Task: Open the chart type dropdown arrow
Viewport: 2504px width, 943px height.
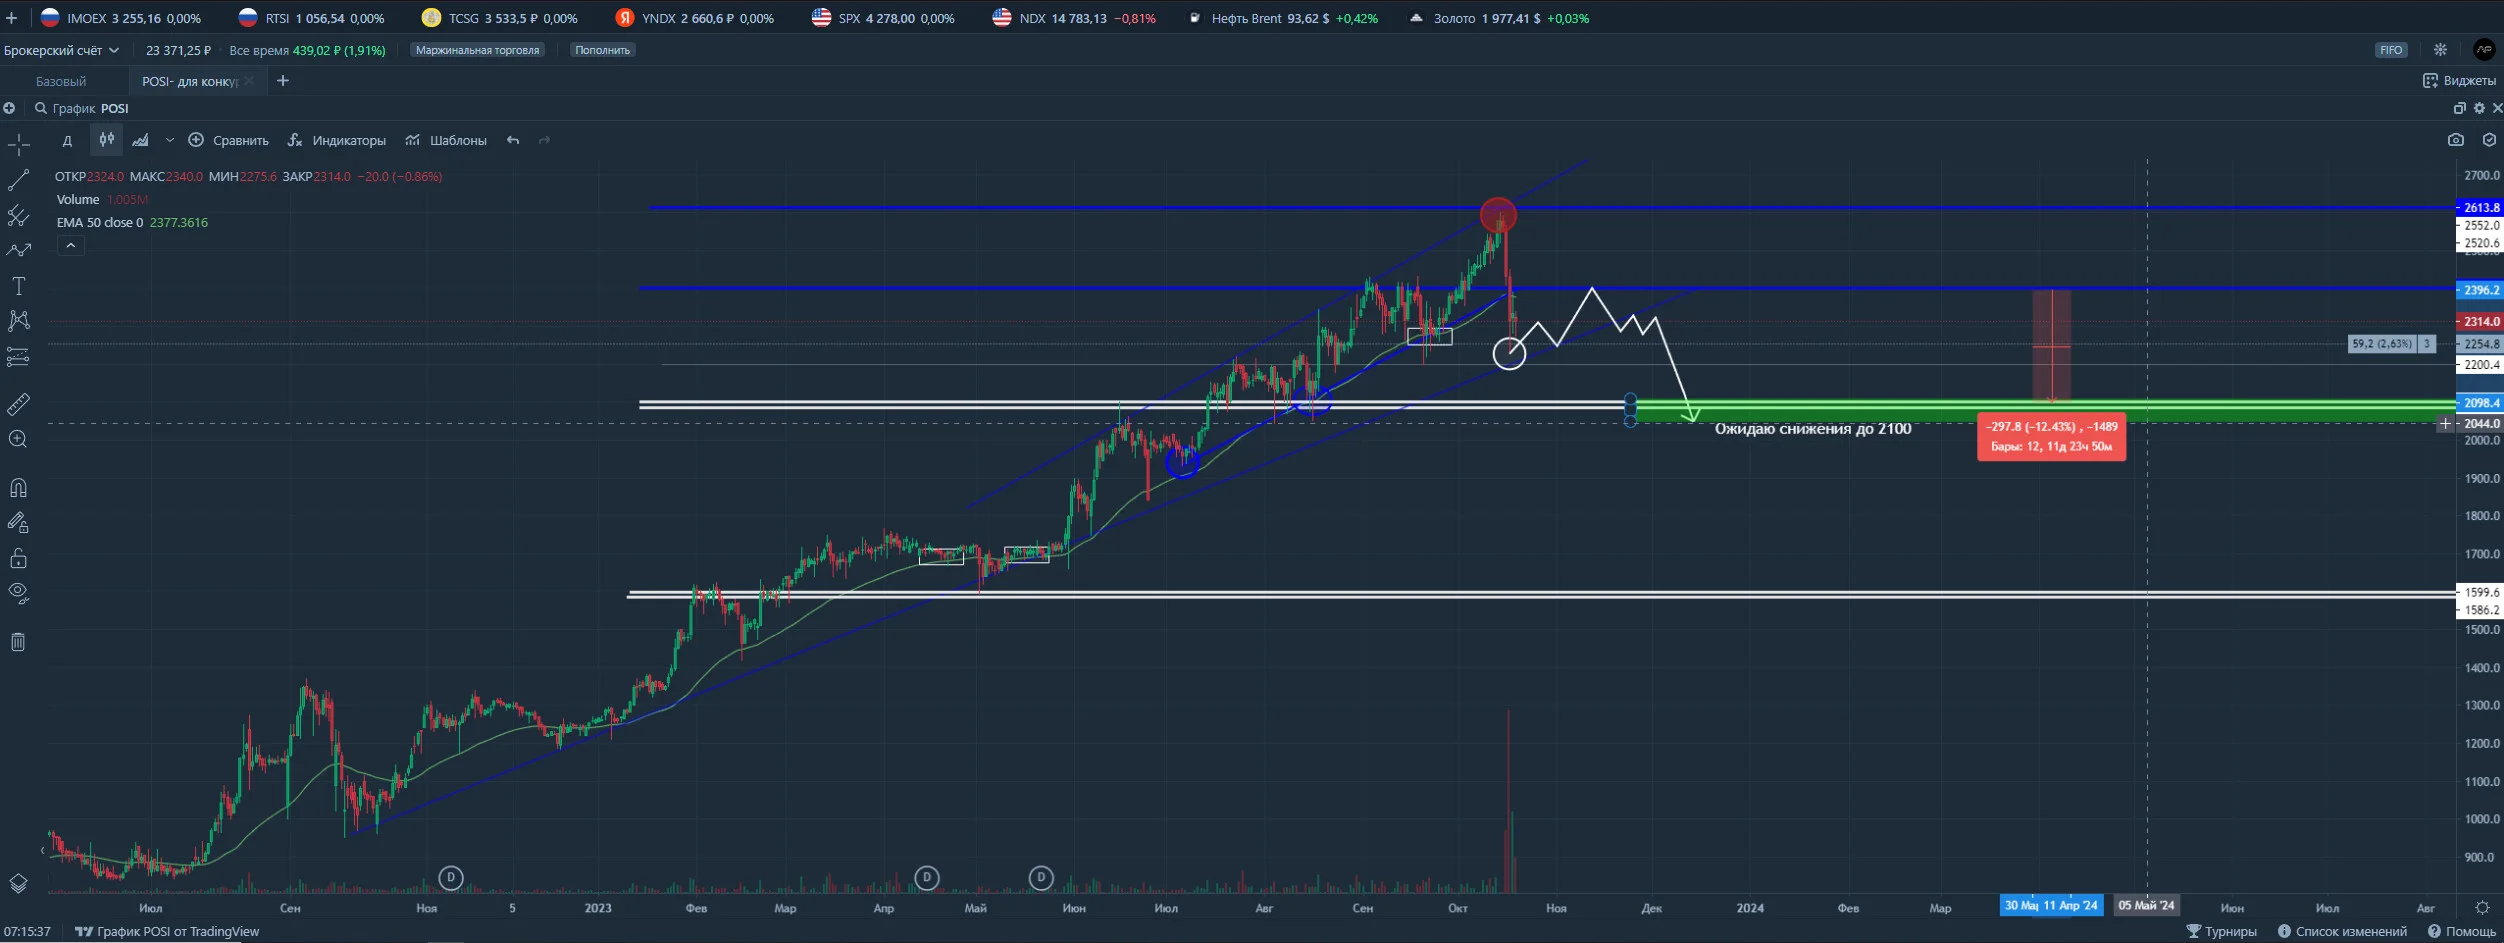Action: pos(169,140)
